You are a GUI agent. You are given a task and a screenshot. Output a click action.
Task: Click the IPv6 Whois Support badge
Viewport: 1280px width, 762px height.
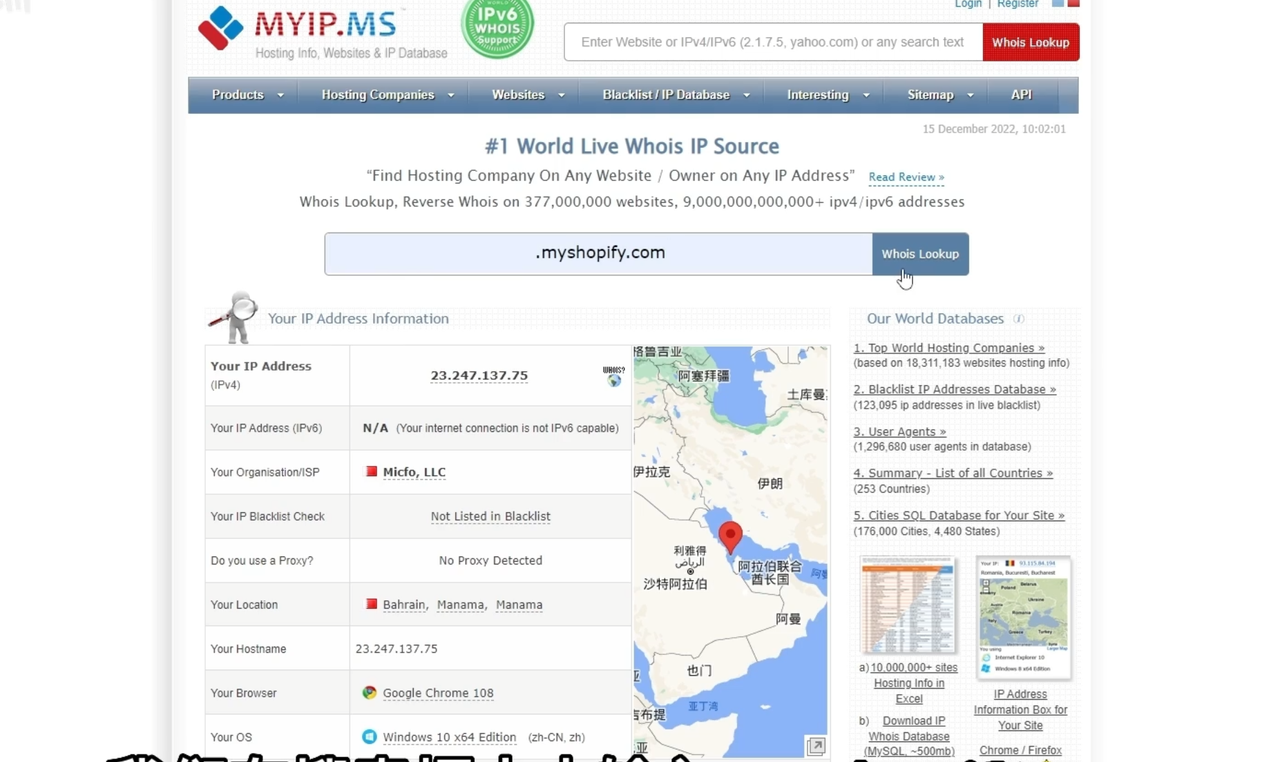pyautogui.click(x=497, y=27)
